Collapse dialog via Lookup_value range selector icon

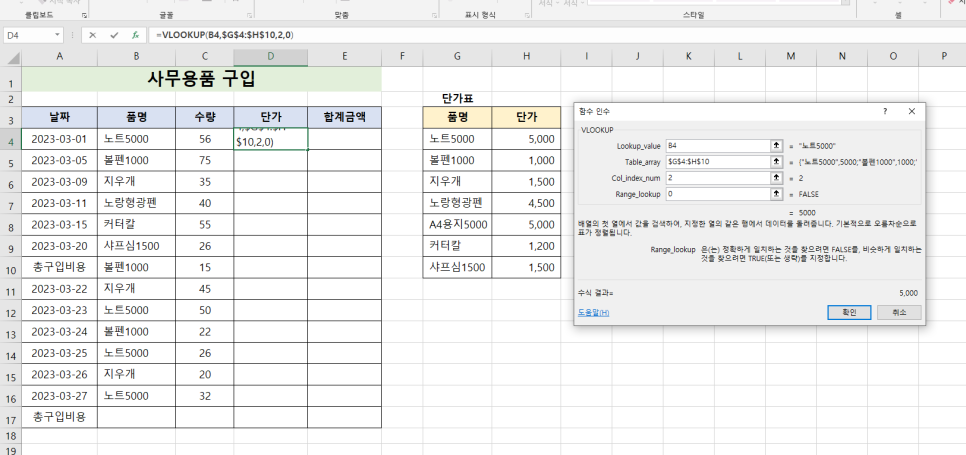pyautogui.click(x=776, y=146)
